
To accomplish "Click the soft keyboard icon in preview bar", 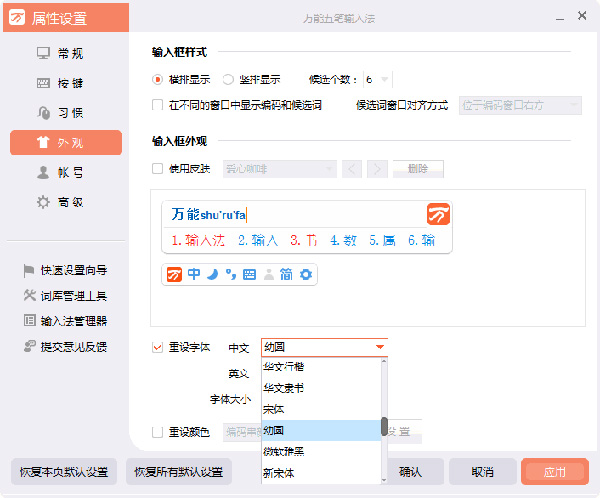I will [249, 274].
